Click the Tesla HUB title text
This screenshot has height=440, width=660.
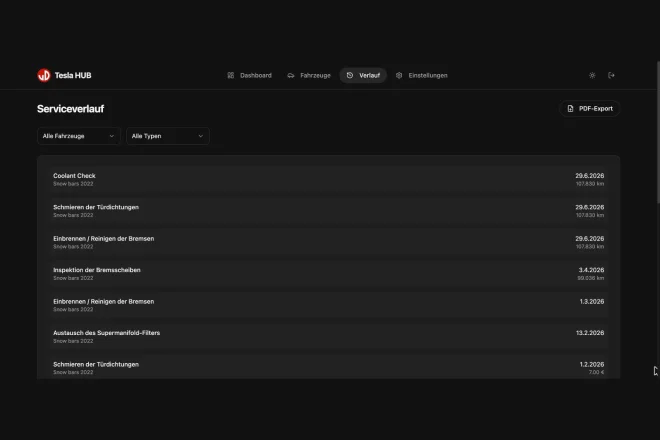click(73, 75)
